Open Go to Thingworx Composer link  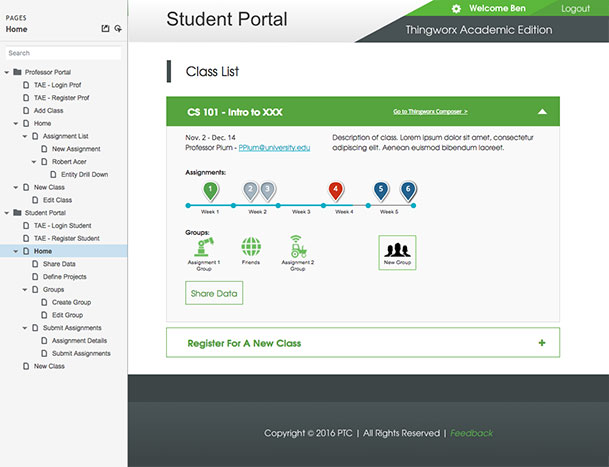point(430,112)
